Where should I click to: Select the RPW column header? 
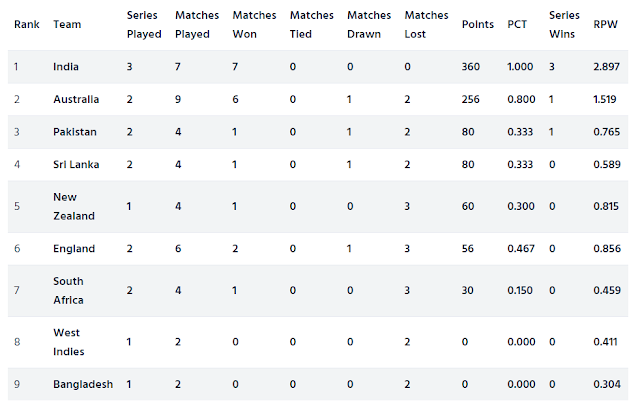tap(605, 24)
